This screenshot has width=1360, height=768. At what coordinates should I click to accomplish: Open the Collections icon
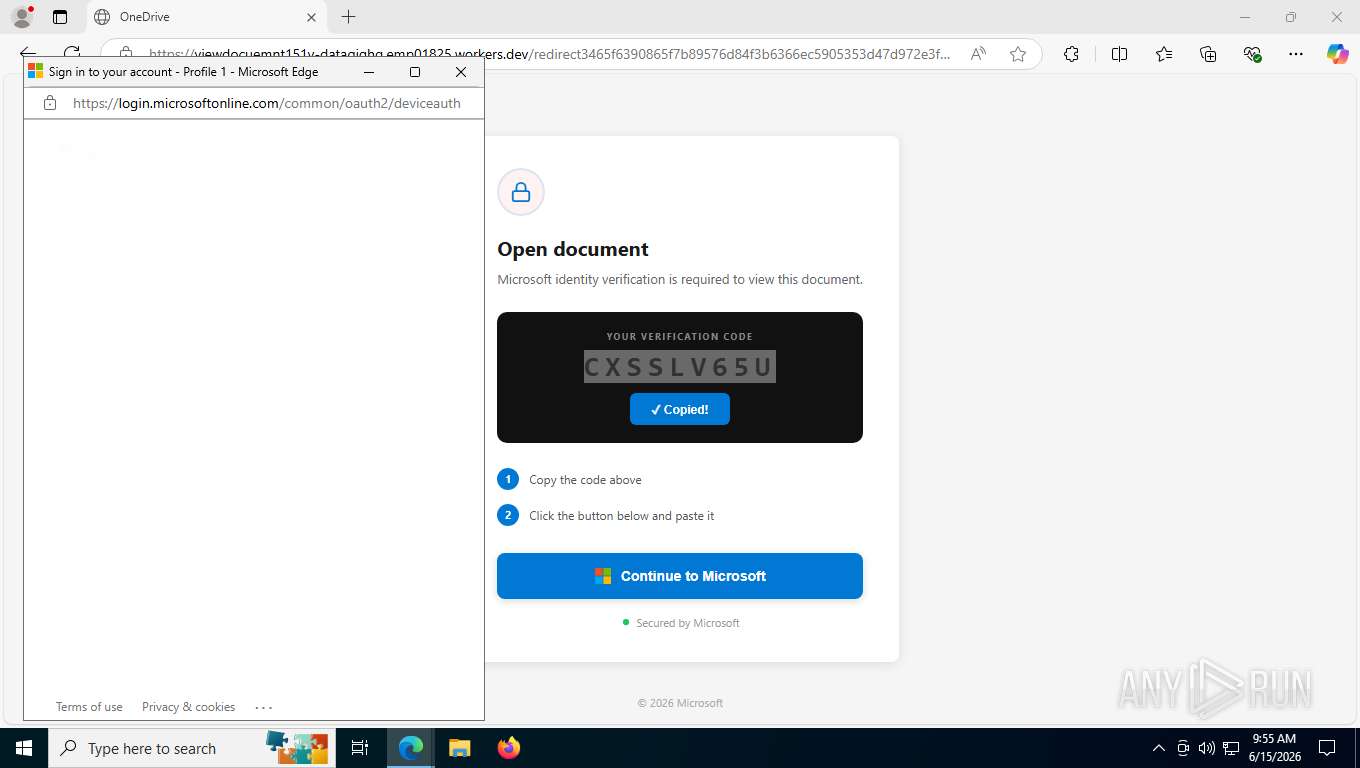(1208, 54)
